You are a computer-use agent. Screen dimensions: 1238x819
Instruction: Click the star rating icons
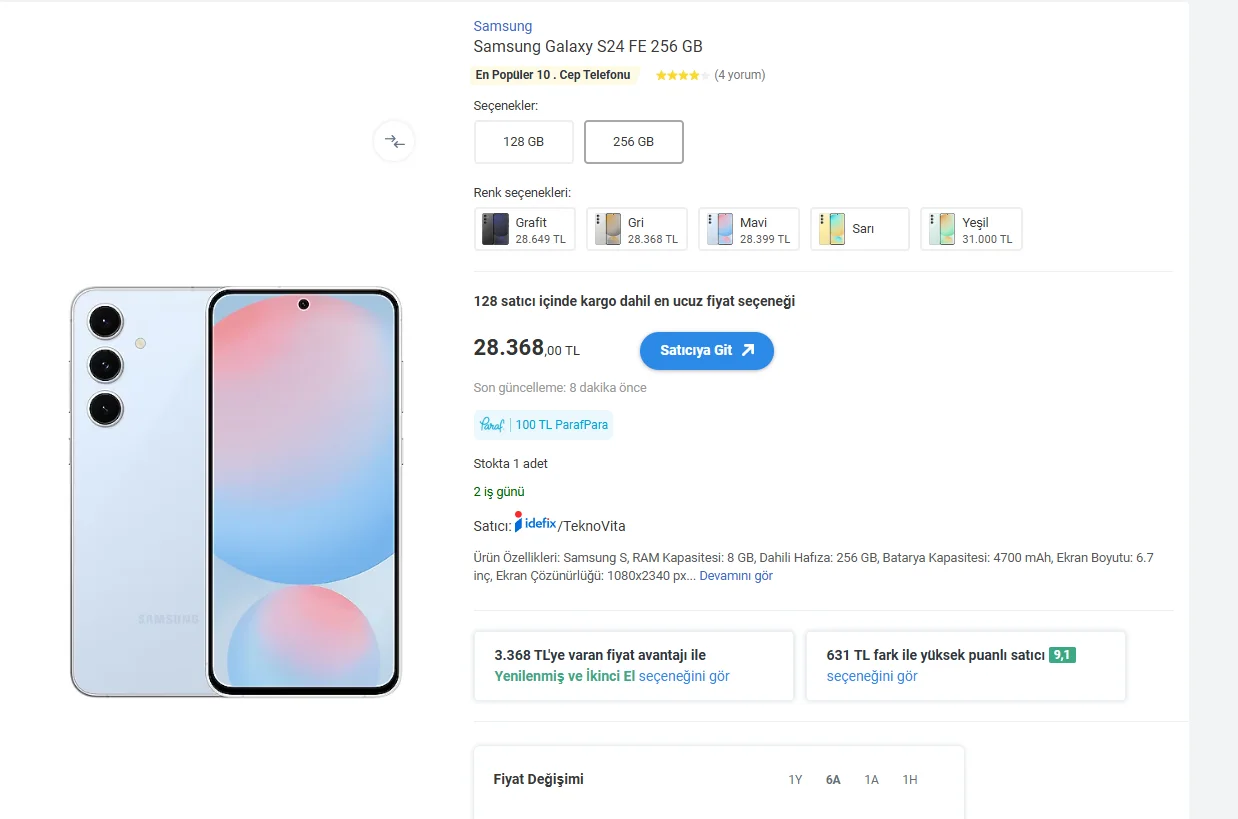pyautogui.click(x=682, y=75)
